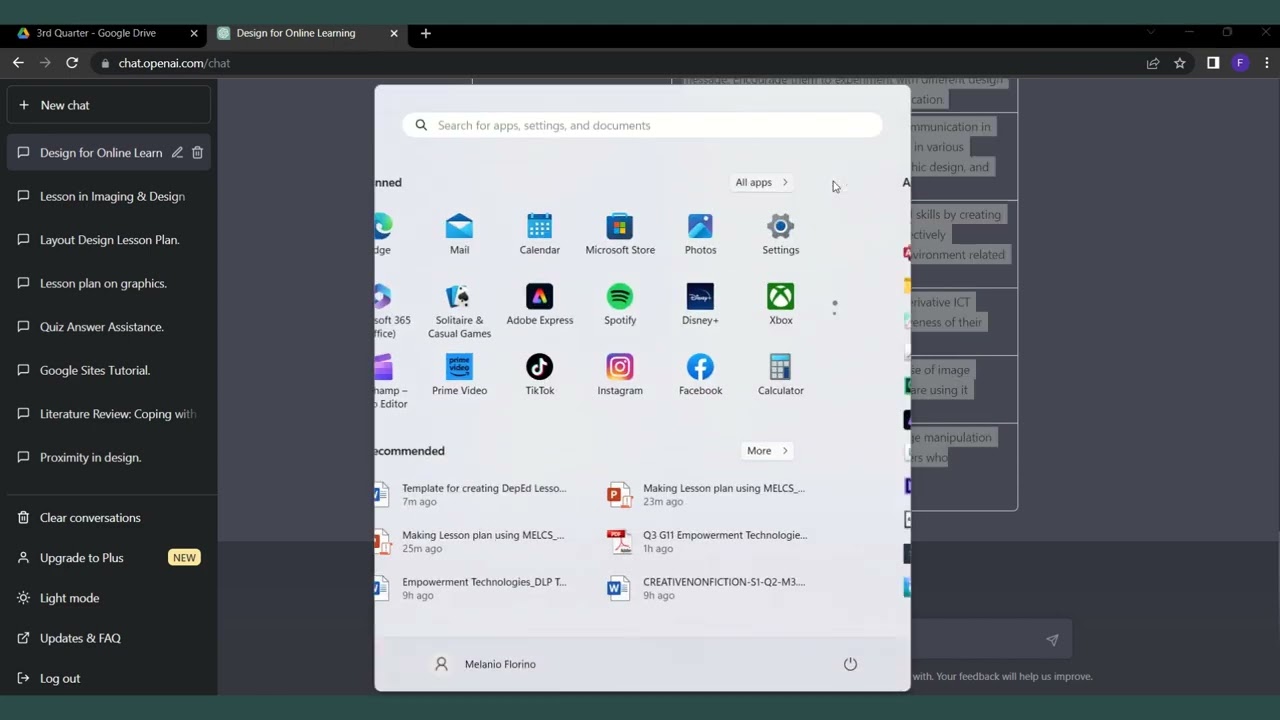Viewport: 1280px width, 720px height.
Task: Open Facebook app
Action: 700,375
